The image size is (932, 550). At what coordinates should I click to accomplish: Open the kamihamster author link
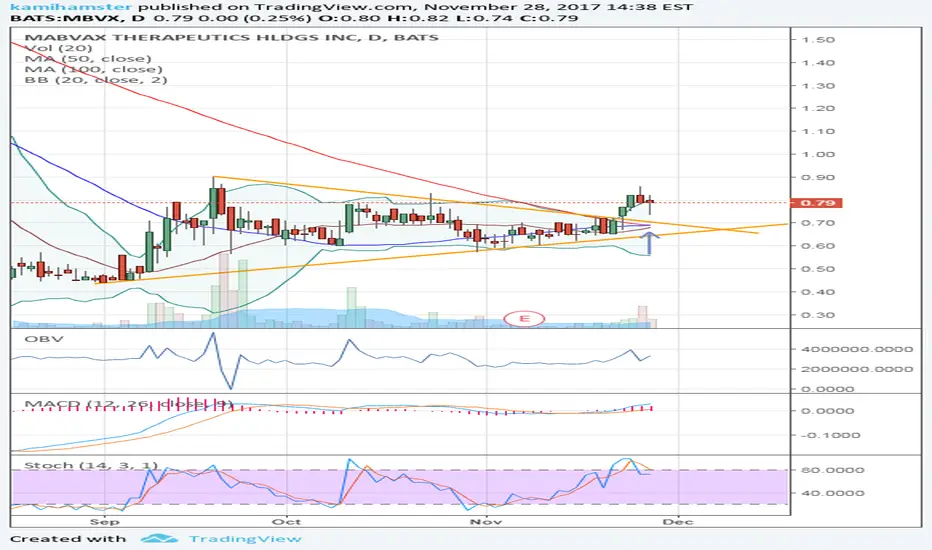click(x=71, y=7)
